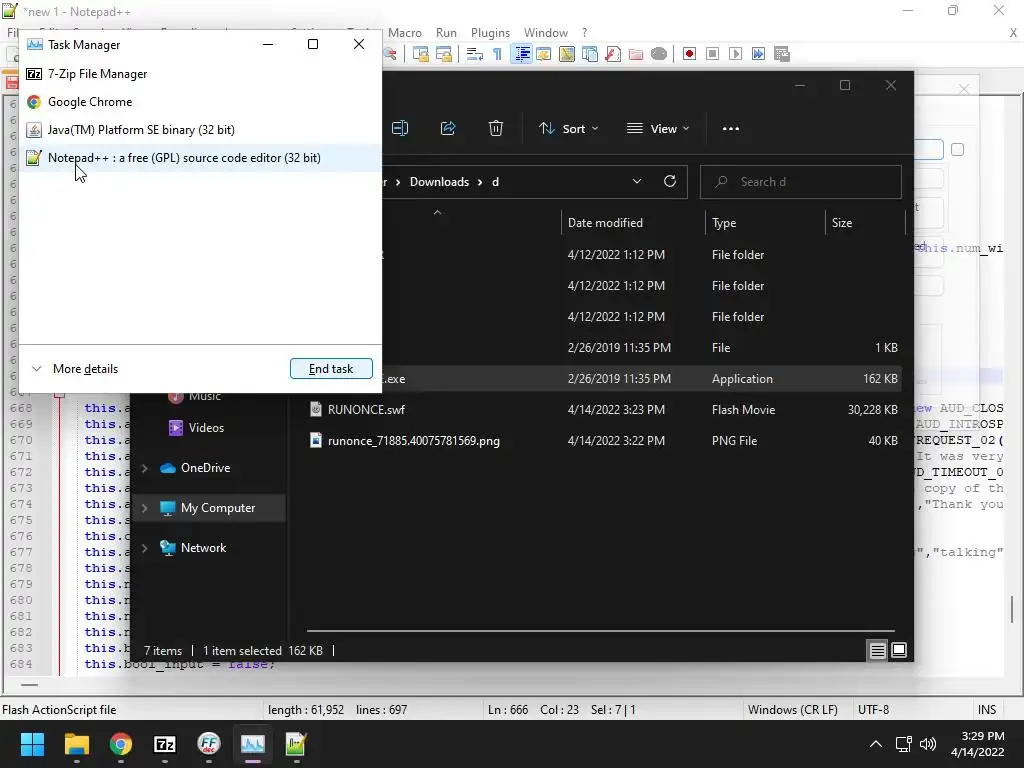
Task: Expand address bar history dropdown
Action: (x=637, y=182)
